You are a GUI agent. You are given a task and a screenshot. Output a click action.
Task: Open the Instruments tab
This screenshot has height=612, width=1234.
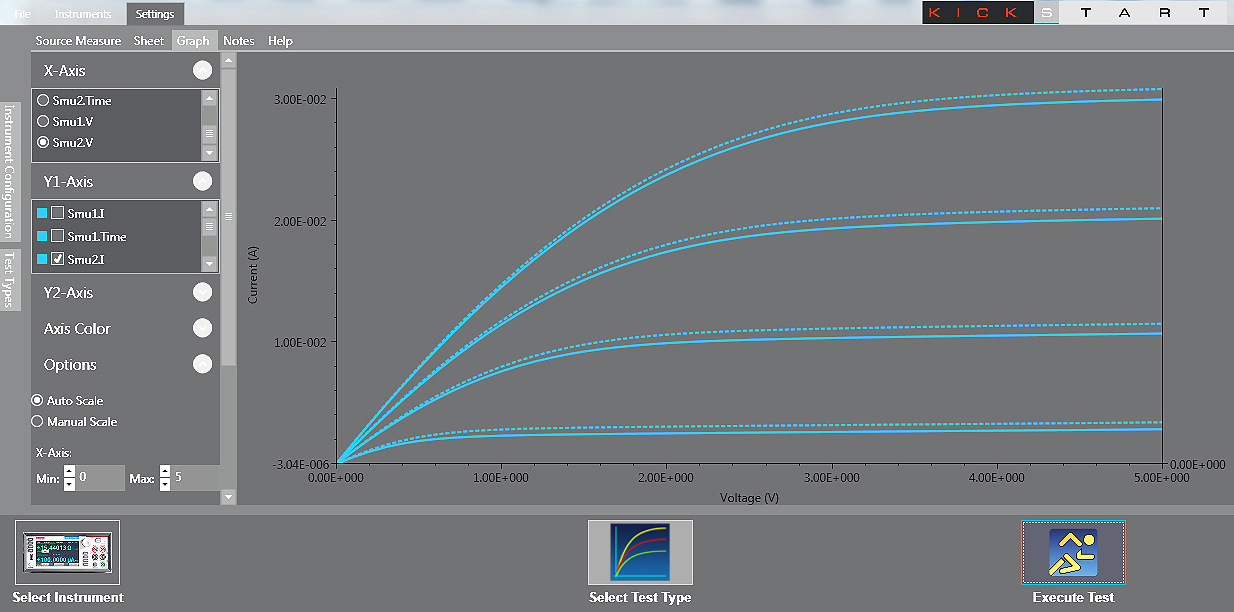(83, 14)
